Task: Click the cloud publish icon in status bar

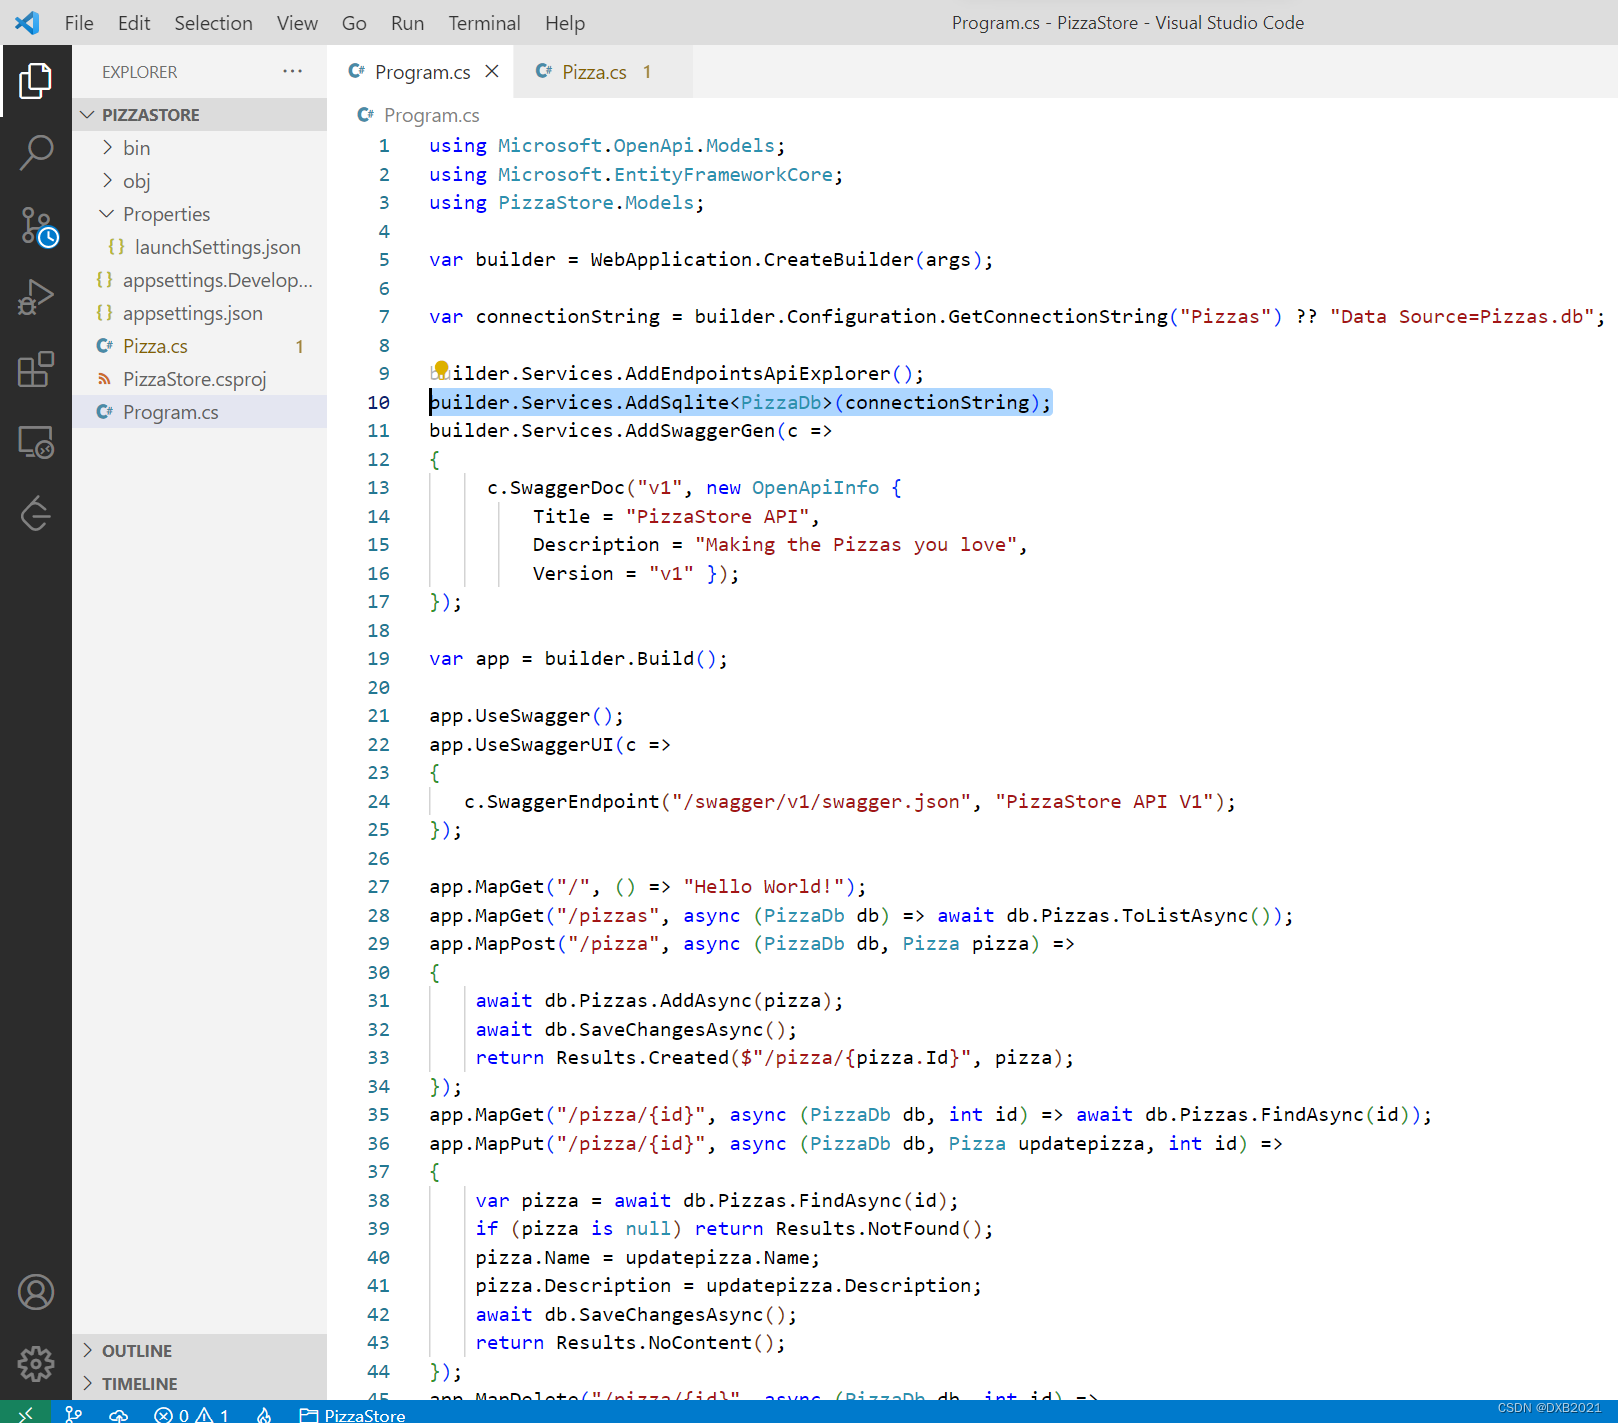Action: click(119, 1414)
